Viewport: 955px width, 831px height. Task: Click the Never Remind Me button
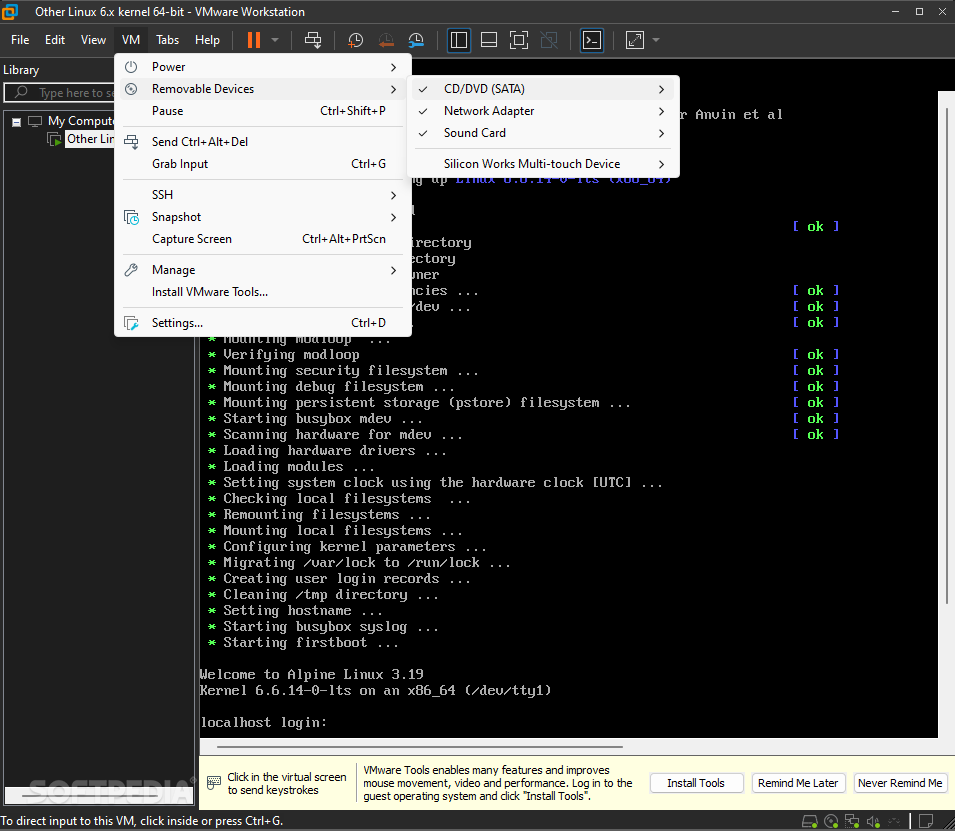(x=900, y=783)
